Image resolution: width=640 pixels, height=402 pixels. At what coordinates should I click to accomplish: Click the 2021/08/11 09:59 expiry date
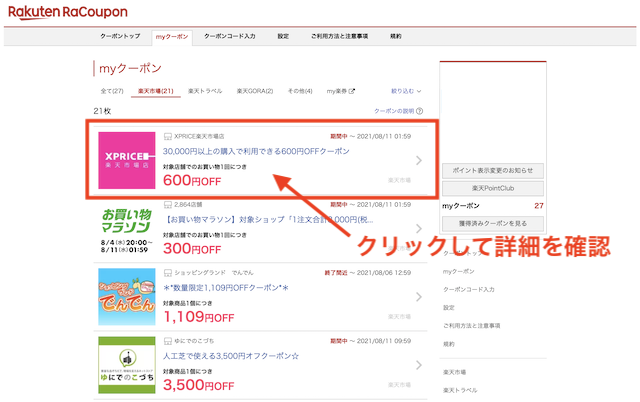384,341
